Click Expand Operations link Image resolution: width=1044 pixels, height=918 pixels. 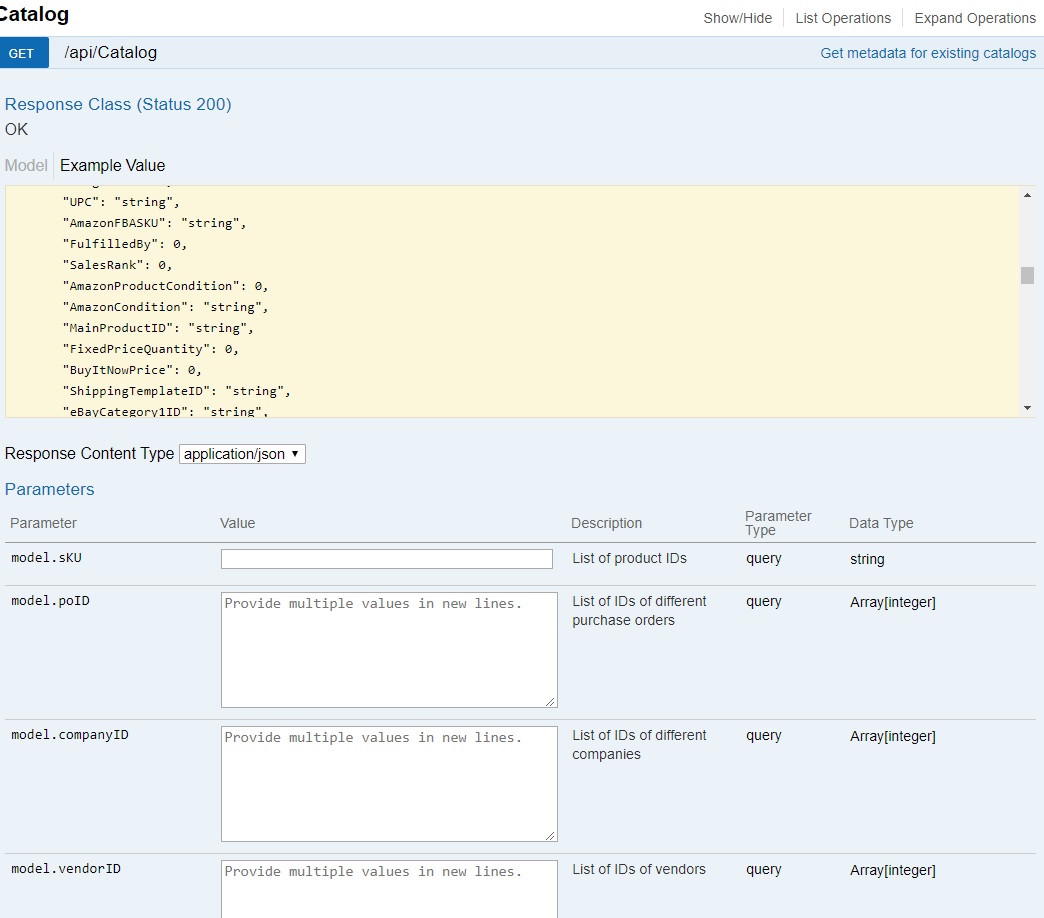[975, 18]
